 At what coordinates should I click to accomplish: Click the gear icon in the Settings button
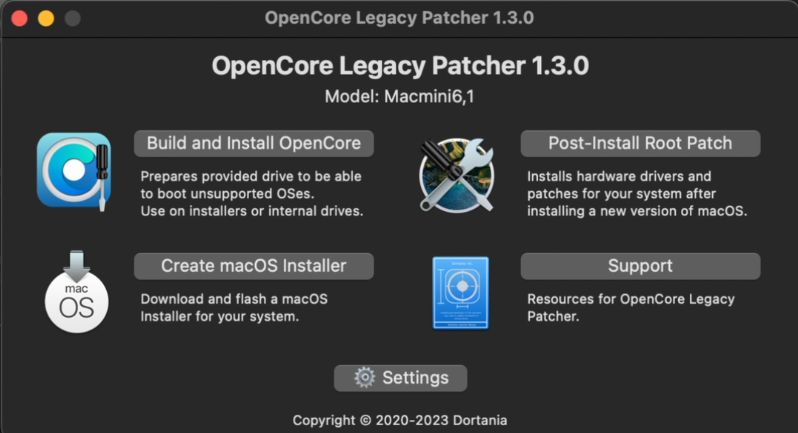[364, 378]
